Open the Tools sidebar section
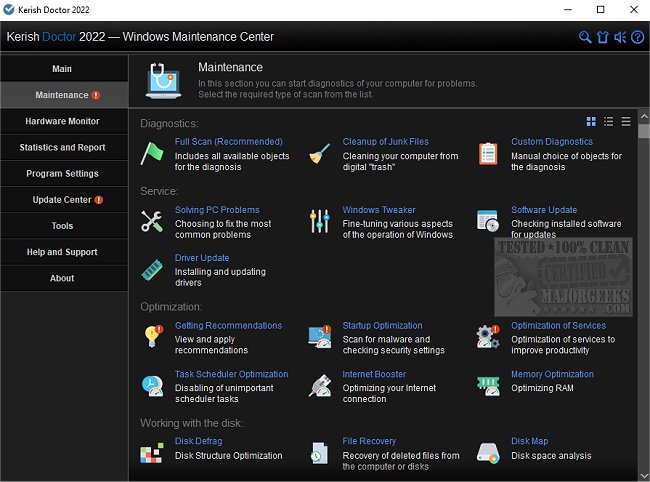 pos(64,225)
